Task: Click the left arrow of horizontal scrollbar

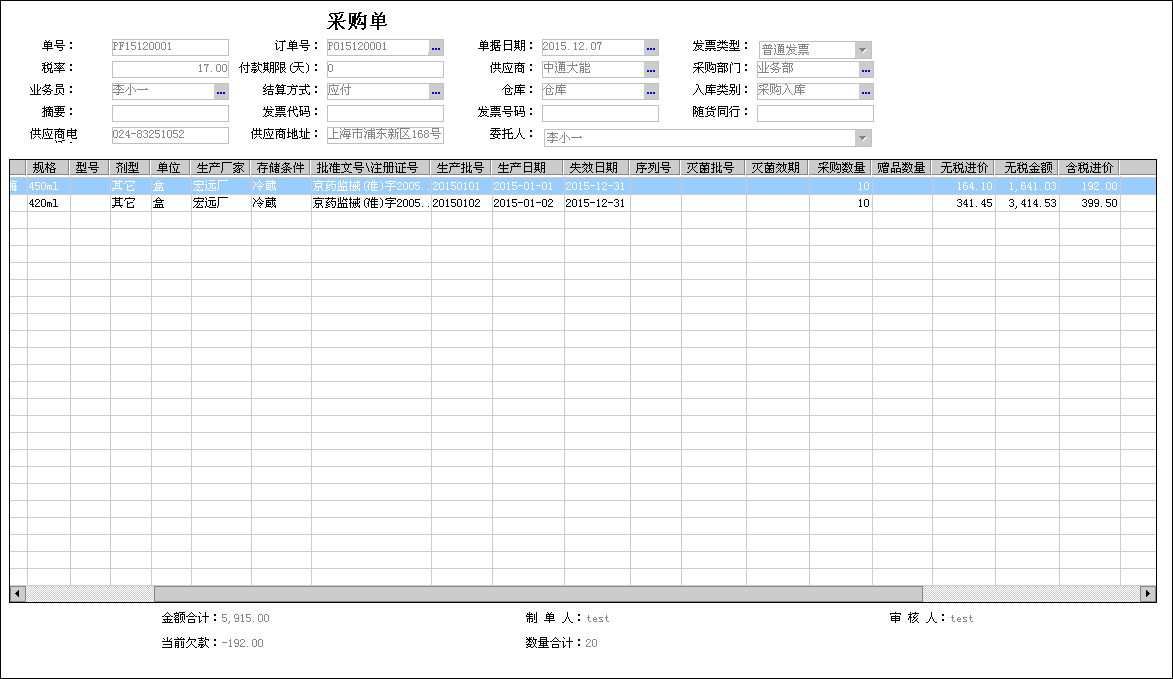Action: point(17,594)
